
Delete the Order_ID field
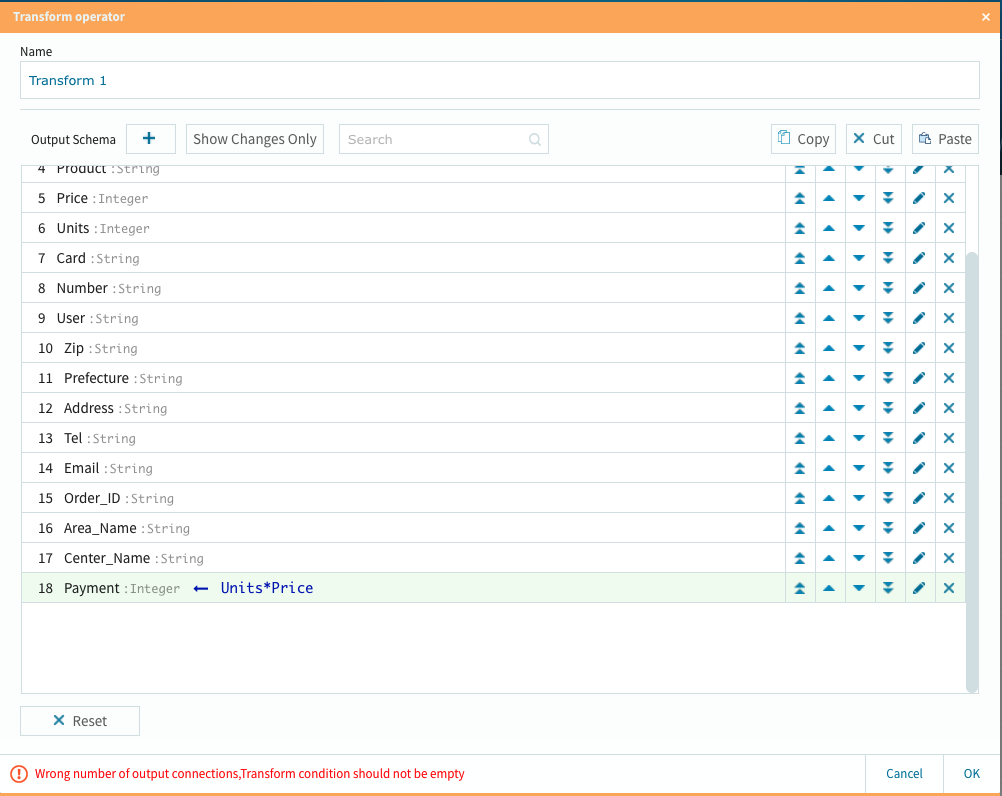coord(949,498)
